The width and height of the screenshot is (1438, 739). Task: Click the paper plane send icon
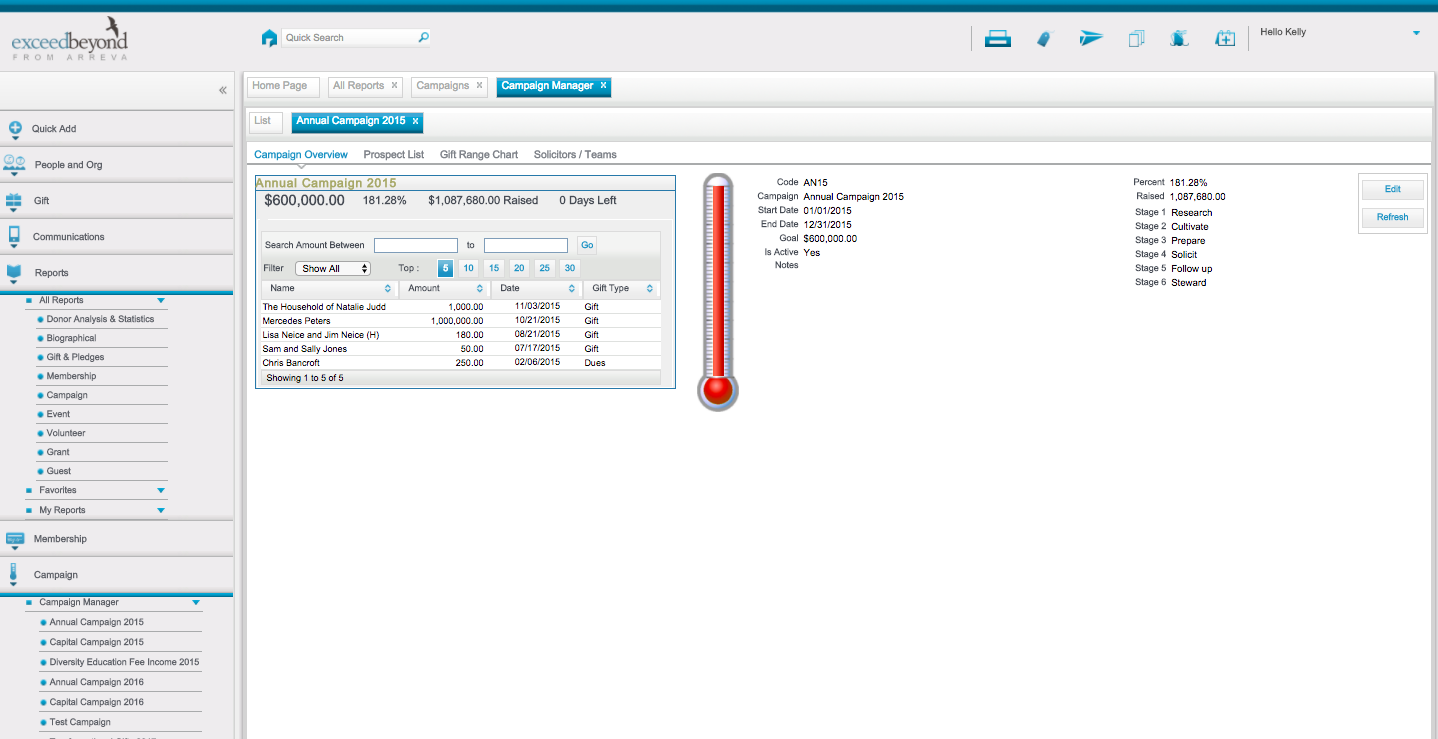[1090, 39]
